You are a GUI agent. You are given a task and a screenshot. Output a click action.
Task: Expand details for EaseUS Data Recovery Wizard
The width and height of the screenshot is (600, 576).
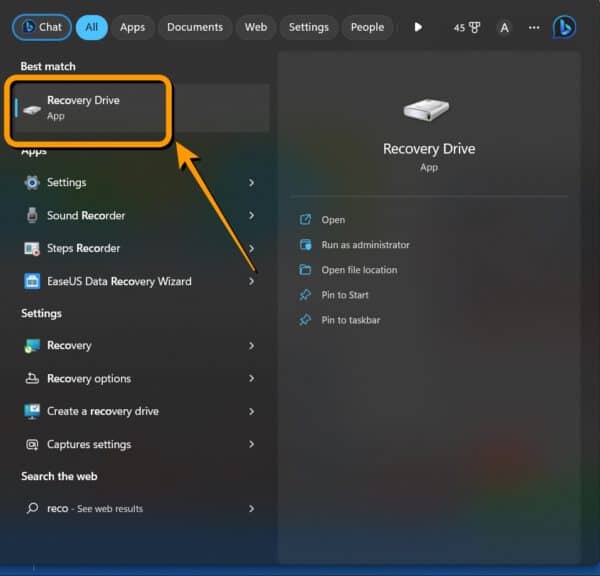[x=251, y=282]
